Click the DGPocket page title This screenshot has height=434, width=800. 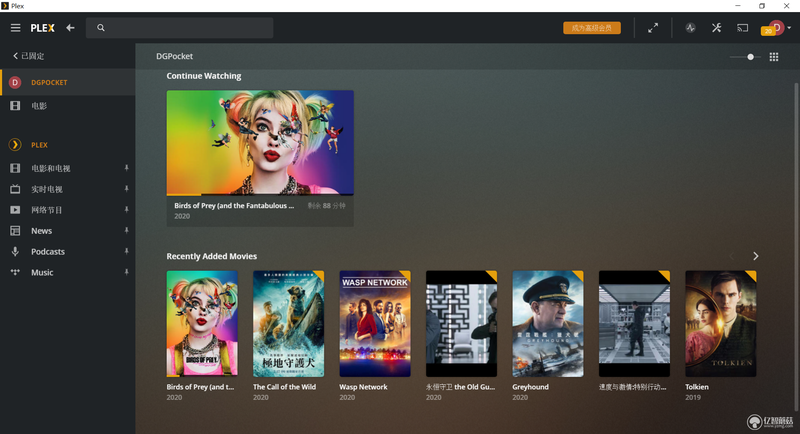[x=174, y=56]
